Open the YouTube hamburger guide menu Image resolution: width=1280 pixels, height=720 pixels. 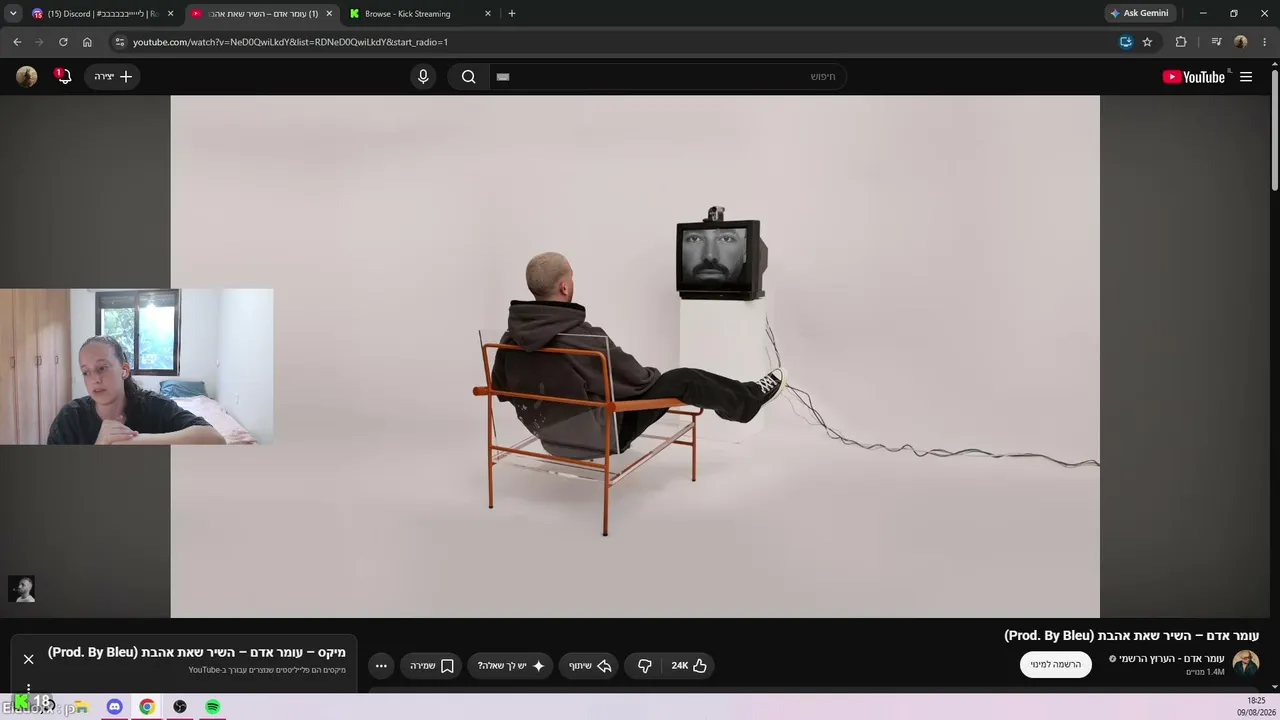tap(1246, 77)
